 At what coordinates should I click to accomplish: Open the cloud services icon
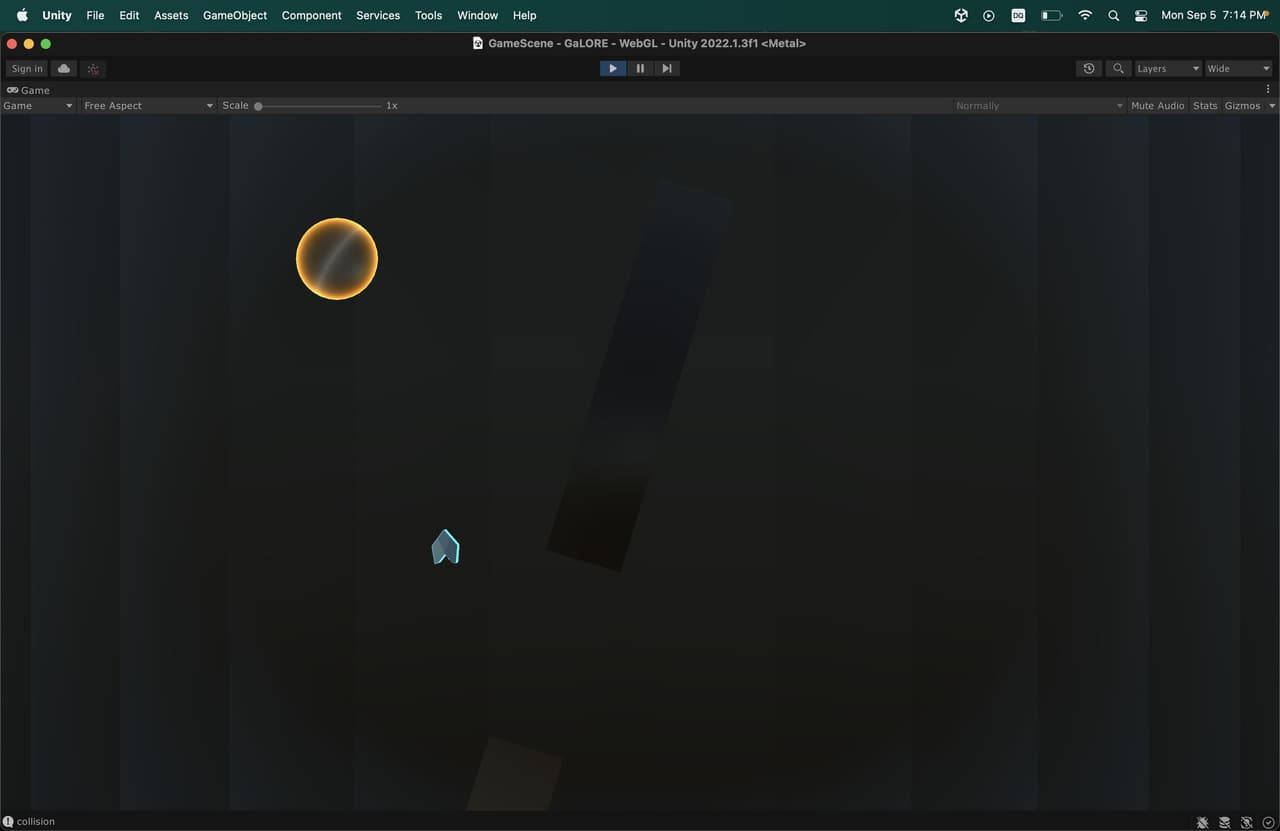pos(64,68)
